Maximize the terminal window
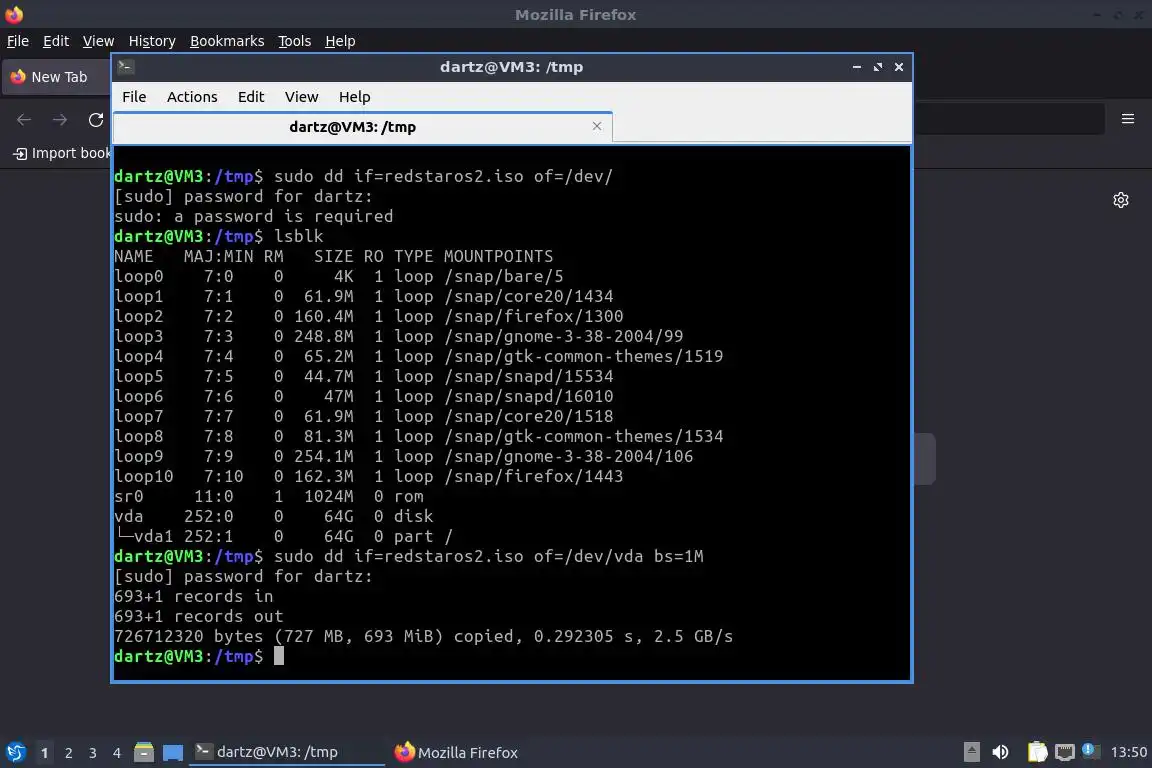The height and width of the screenshot is (768, 1152). coord(878,67)
